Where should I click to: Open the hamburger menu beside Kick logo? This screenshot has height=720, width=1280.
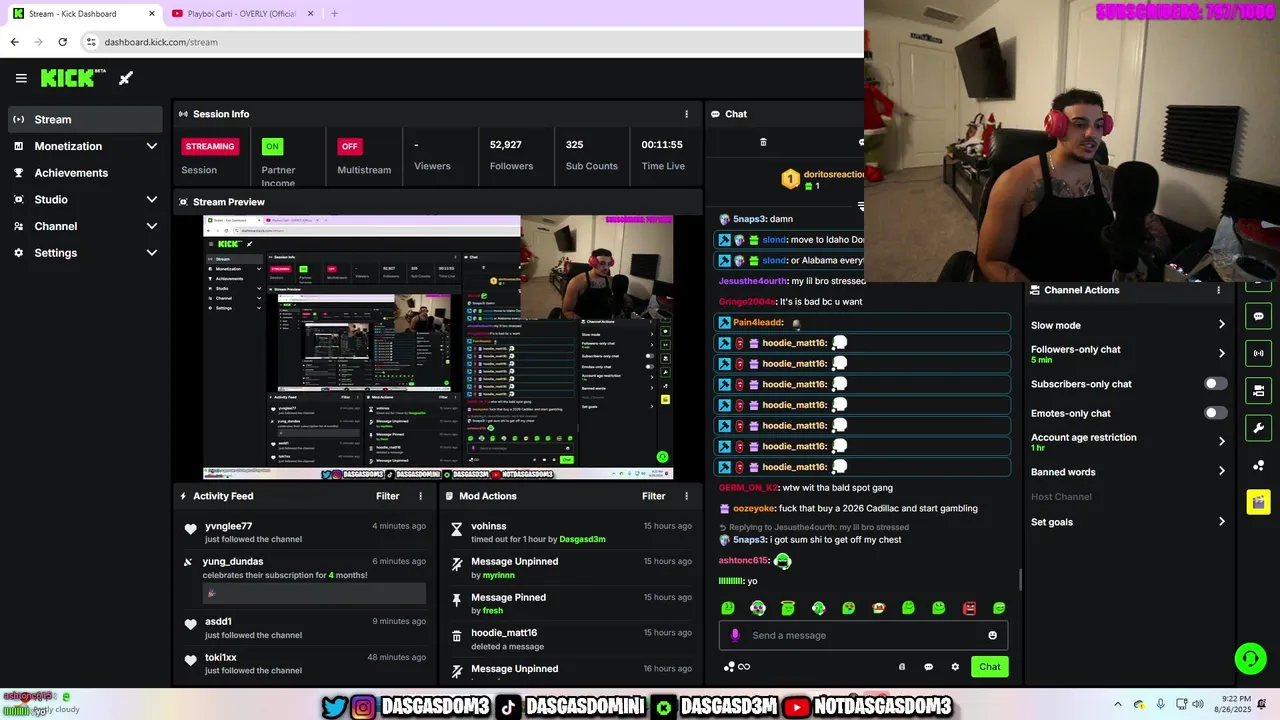coord(21,78)
